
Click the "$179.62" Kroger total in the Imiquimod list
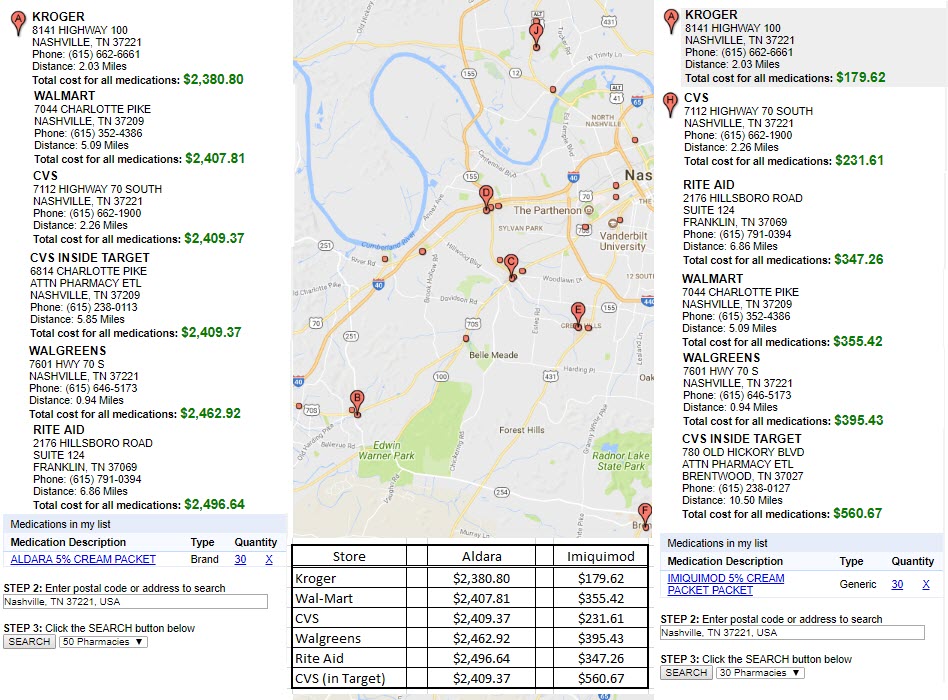(861, 77)
